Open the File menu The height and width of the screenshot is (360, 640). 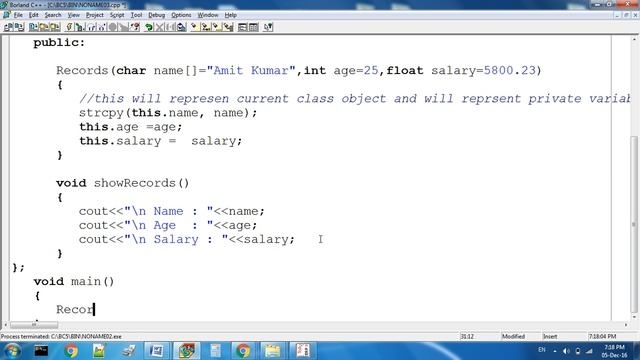pos(18,15)
